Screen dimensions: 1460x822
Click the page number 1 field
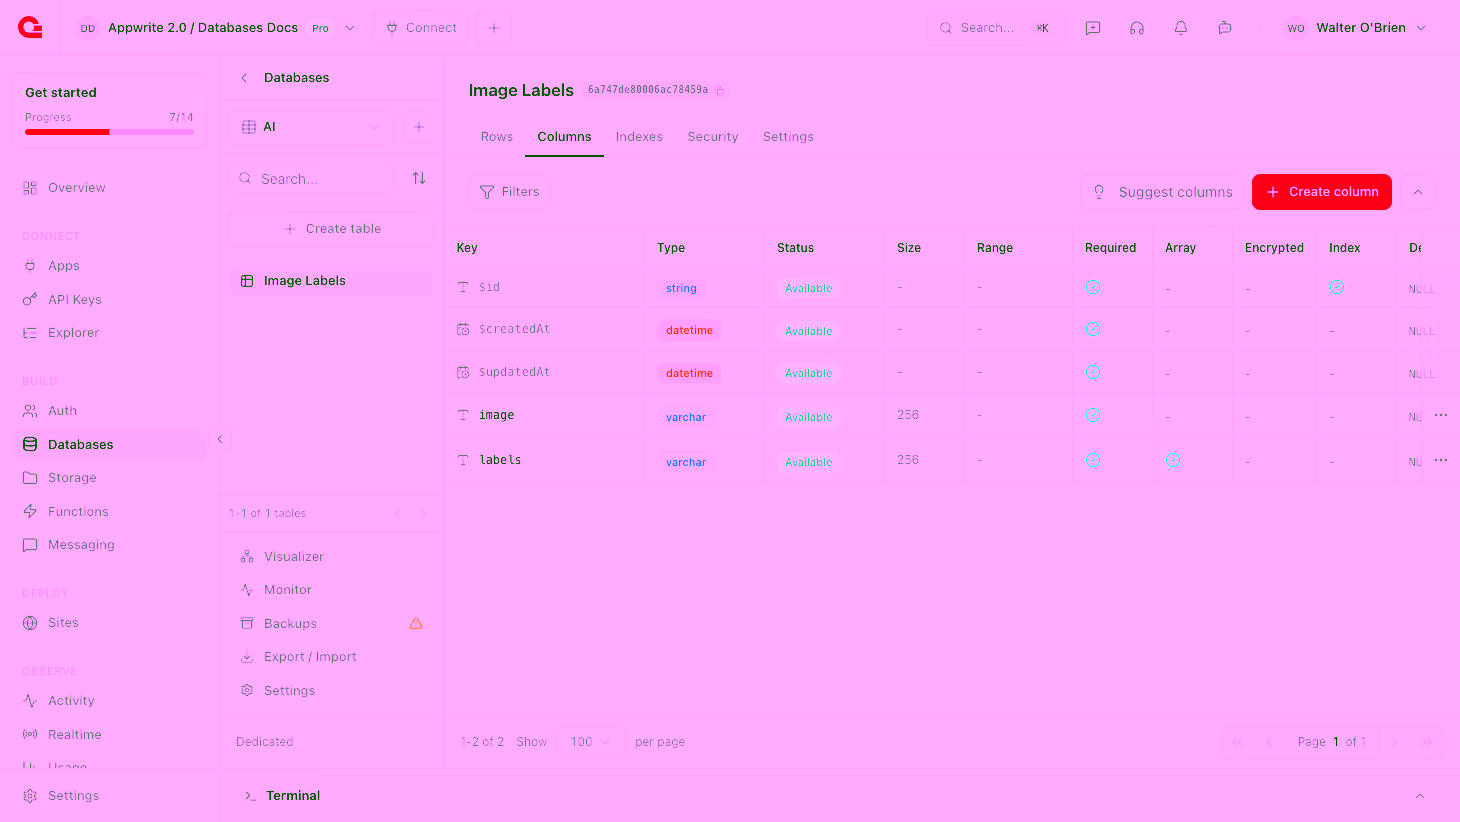(1336, 742)
